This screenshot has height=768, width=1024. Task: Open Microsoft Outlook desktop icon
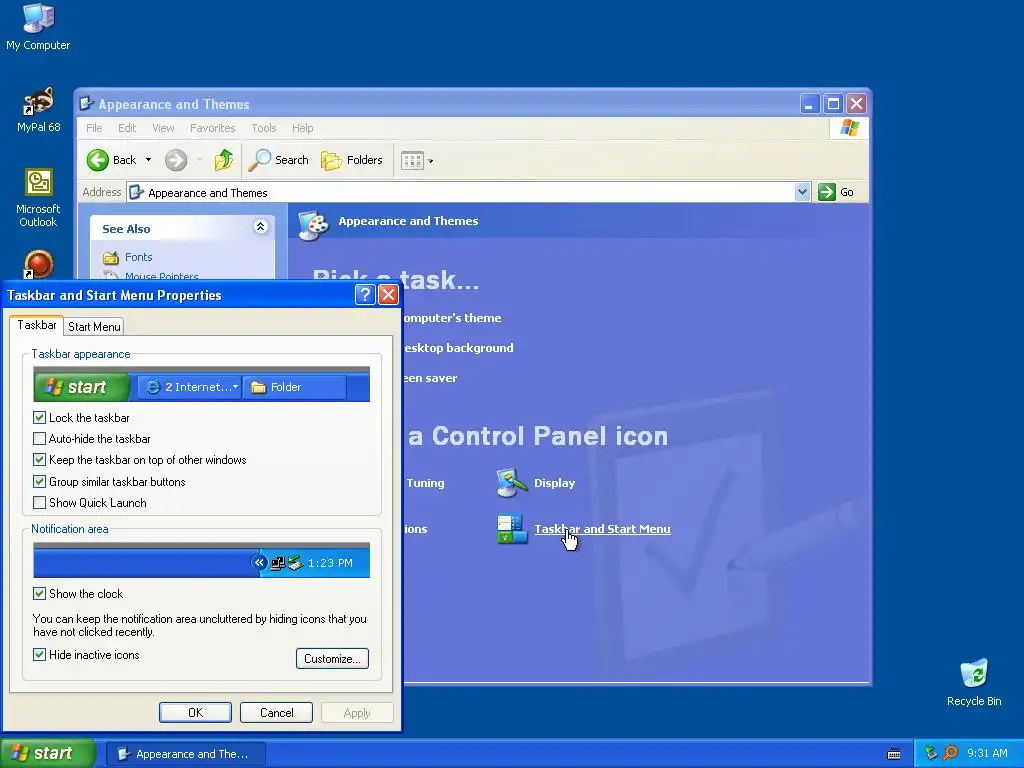point(38,198)
